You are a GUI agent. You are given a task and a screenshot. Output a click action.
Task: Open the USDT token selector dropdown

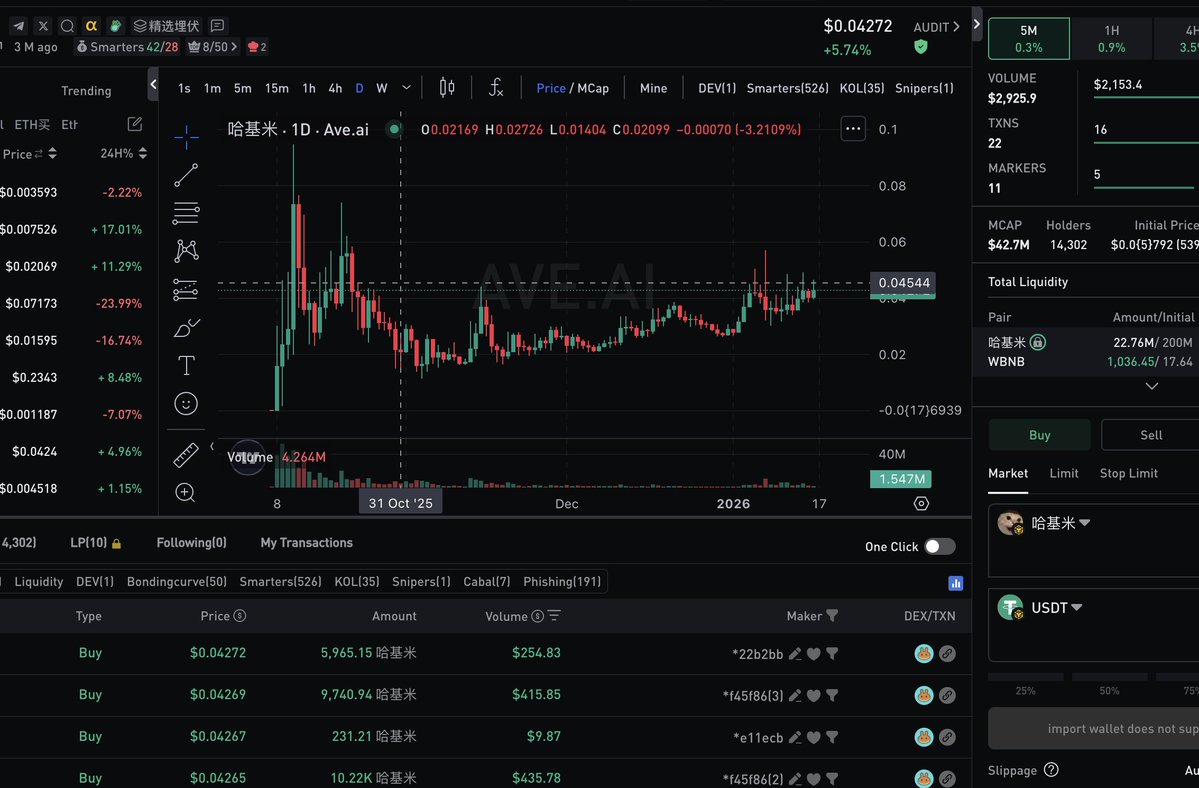click(x=1041, y=608)
